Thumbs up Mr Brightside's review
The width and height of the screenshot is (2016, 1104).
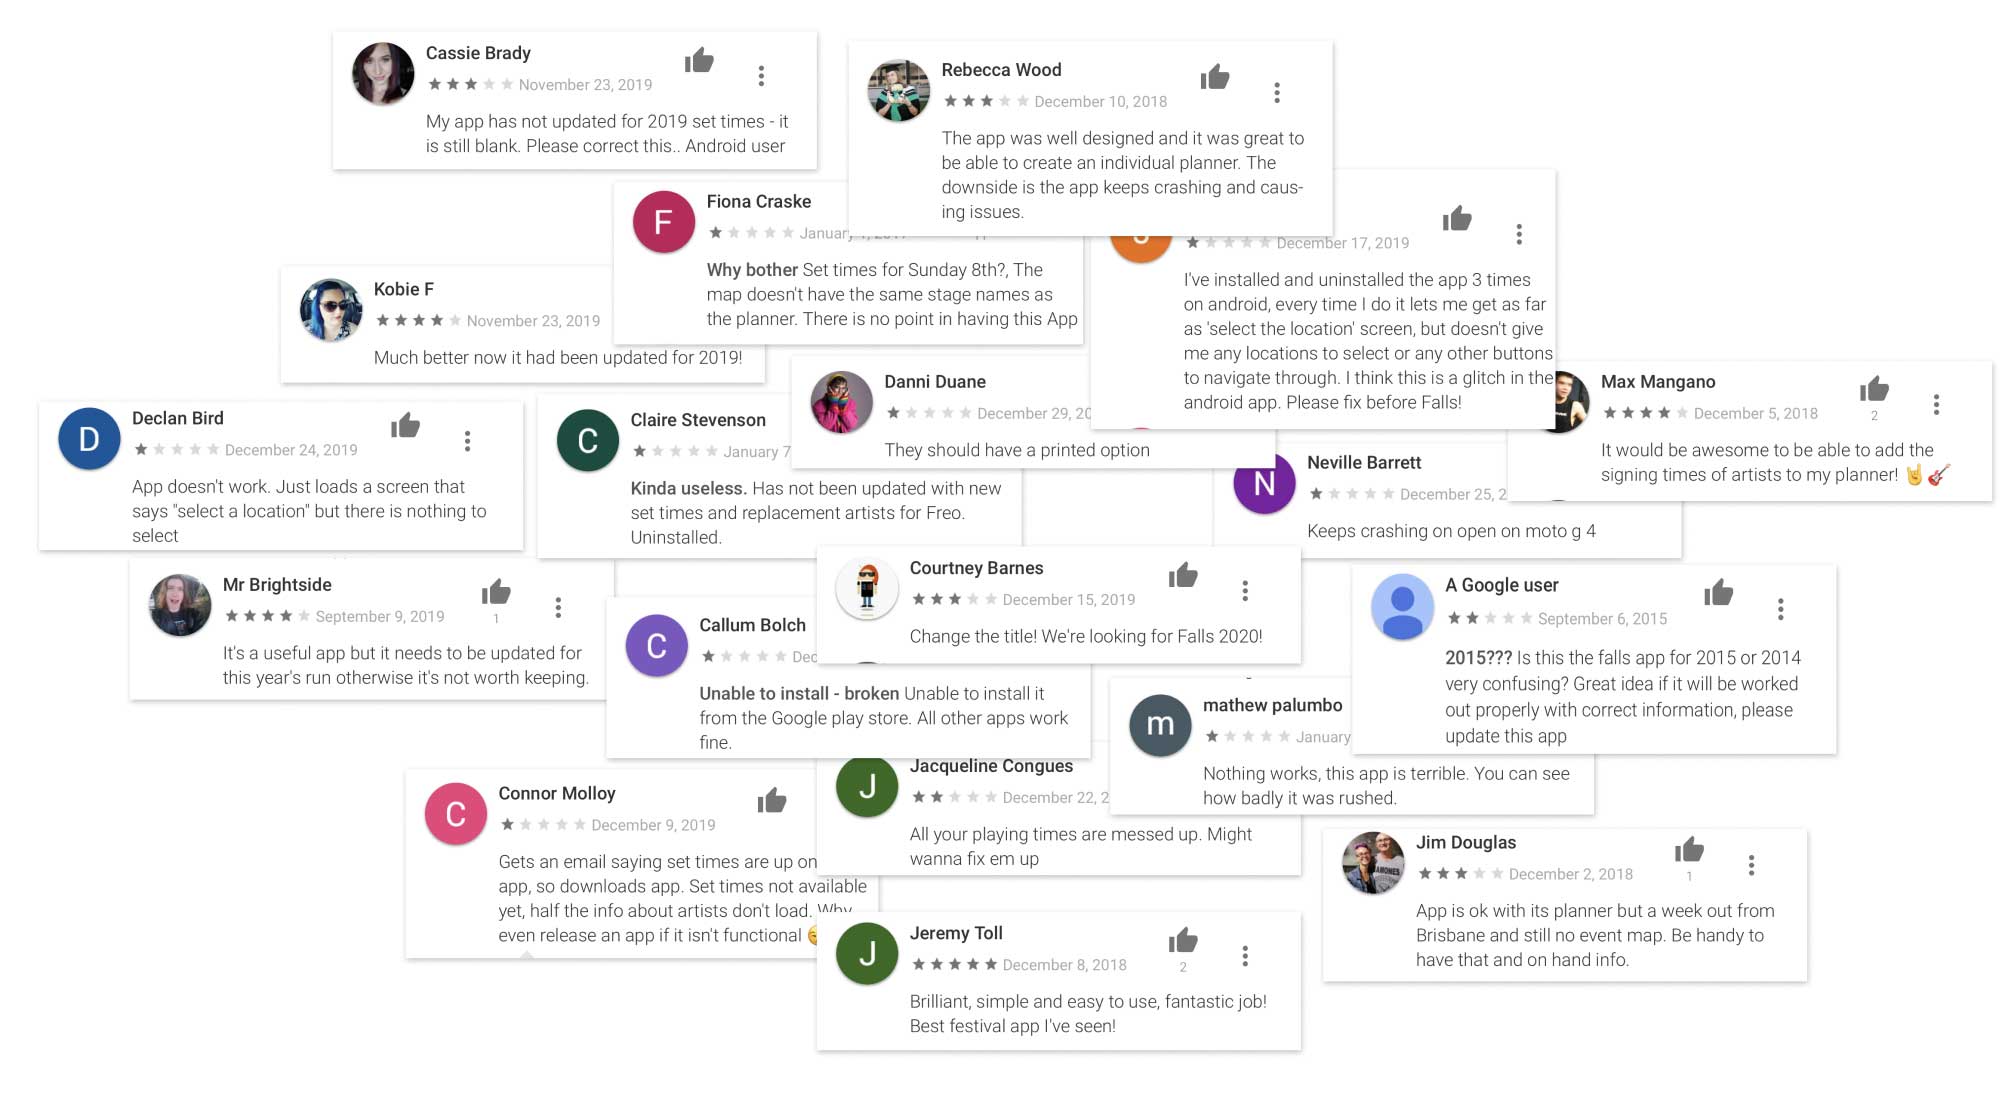pos(496,592)
